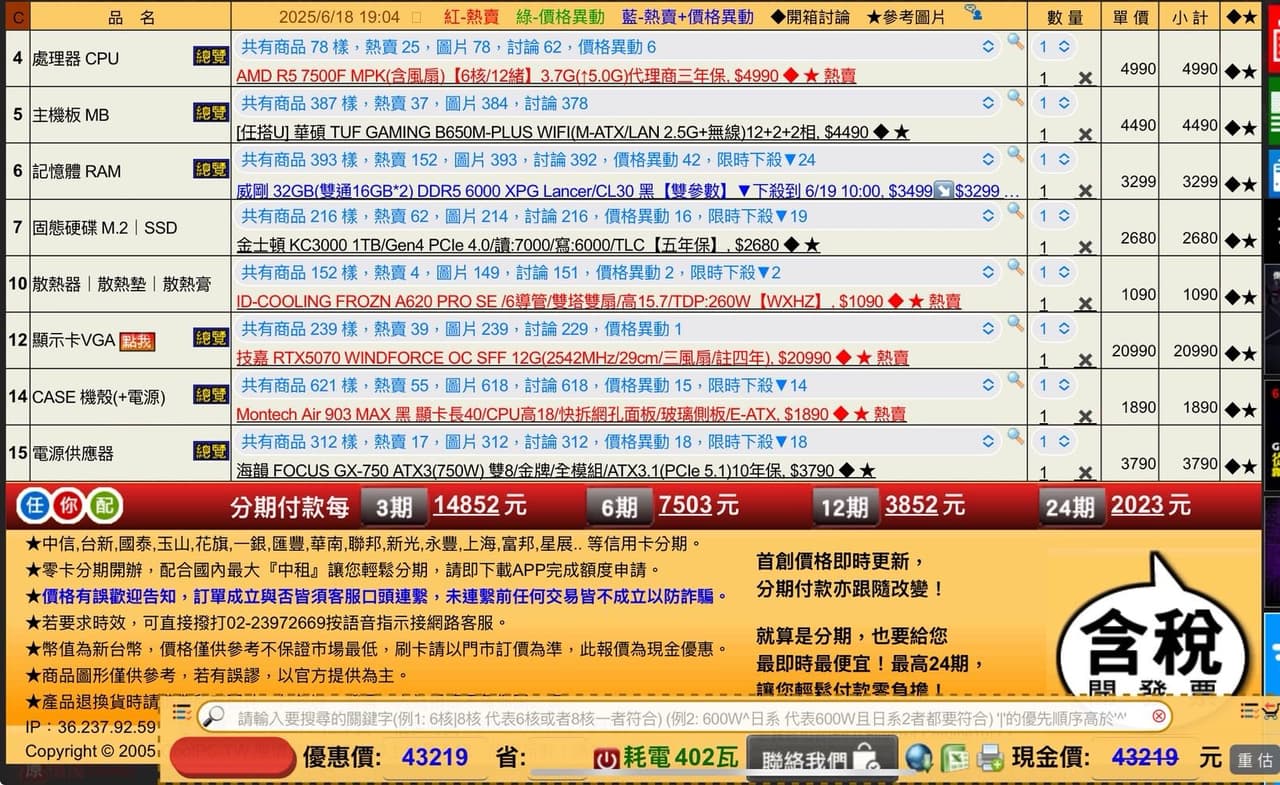Select the 3期 installment option

pyautogui.click(x=393, y=508)
